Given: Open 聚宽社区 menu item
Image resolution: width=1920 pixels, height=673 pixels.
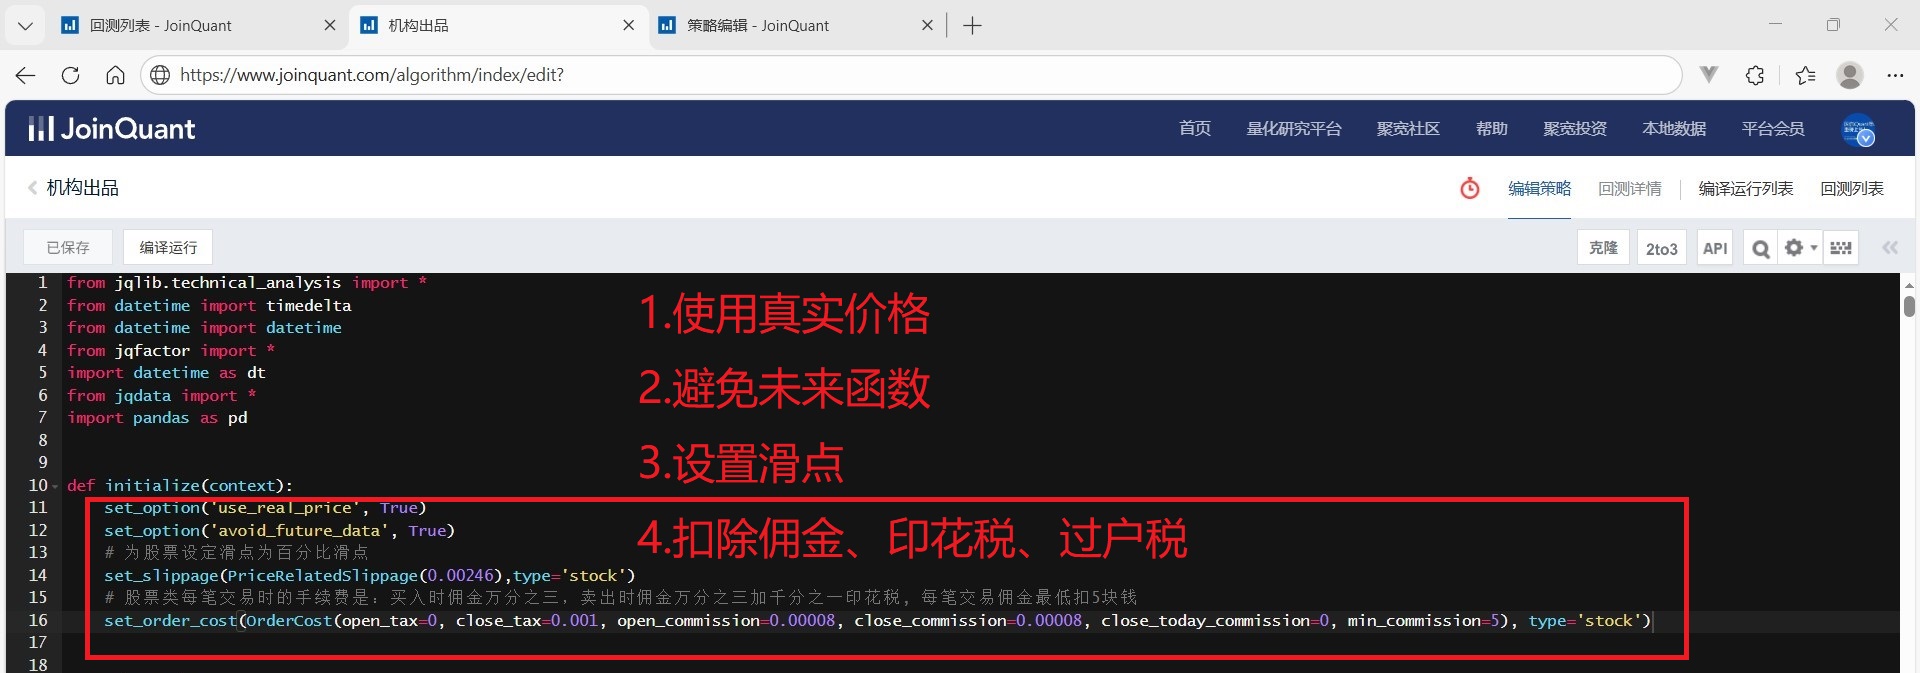Looking at the screenshot, I should pyautogui.click(x=1408, y=129).
